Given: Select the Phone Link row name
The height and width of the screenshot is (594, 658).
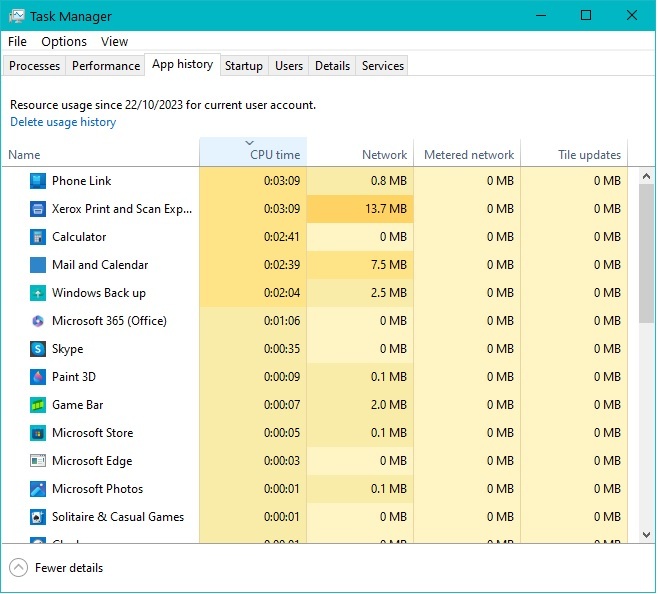Looking at the screenshot, I should [x=81, y=181].
